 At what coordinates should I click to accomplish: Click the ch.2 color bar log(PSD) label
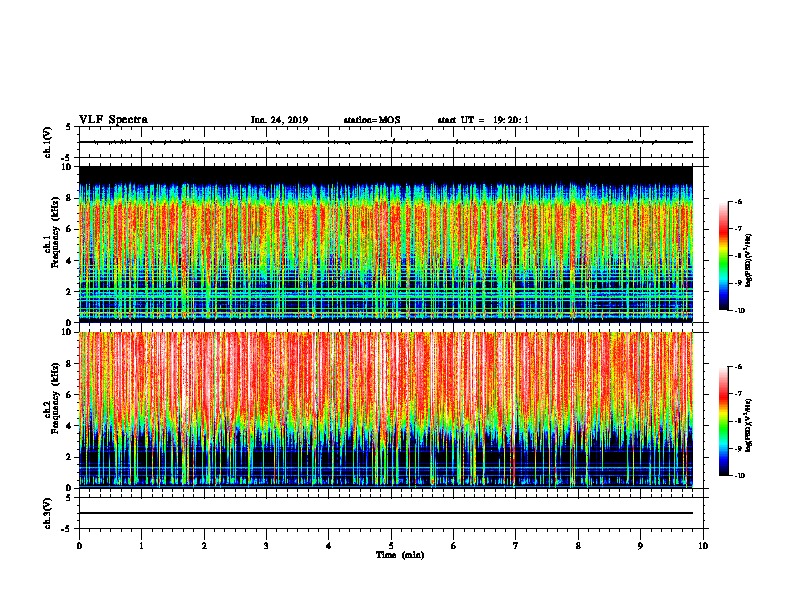(x=749, y=425)
